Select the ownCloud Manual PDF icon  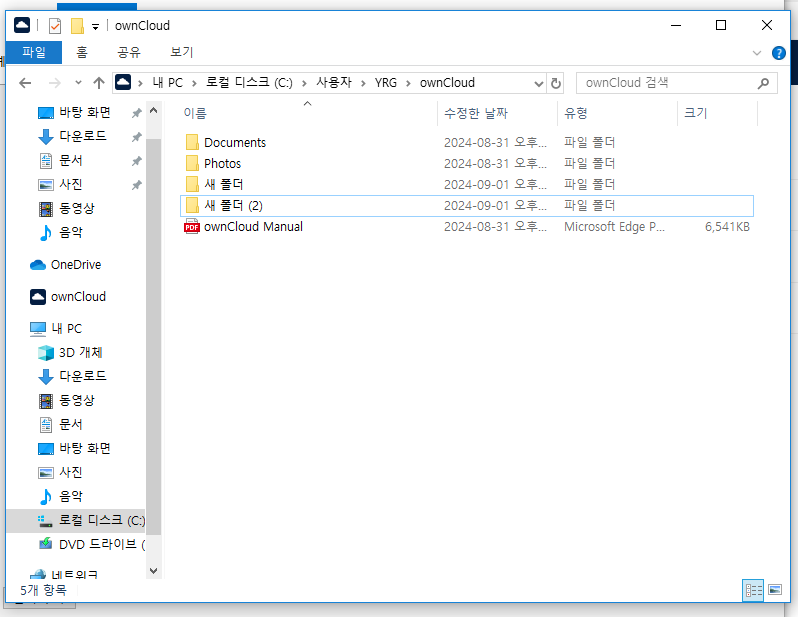[x=192, y=227]
